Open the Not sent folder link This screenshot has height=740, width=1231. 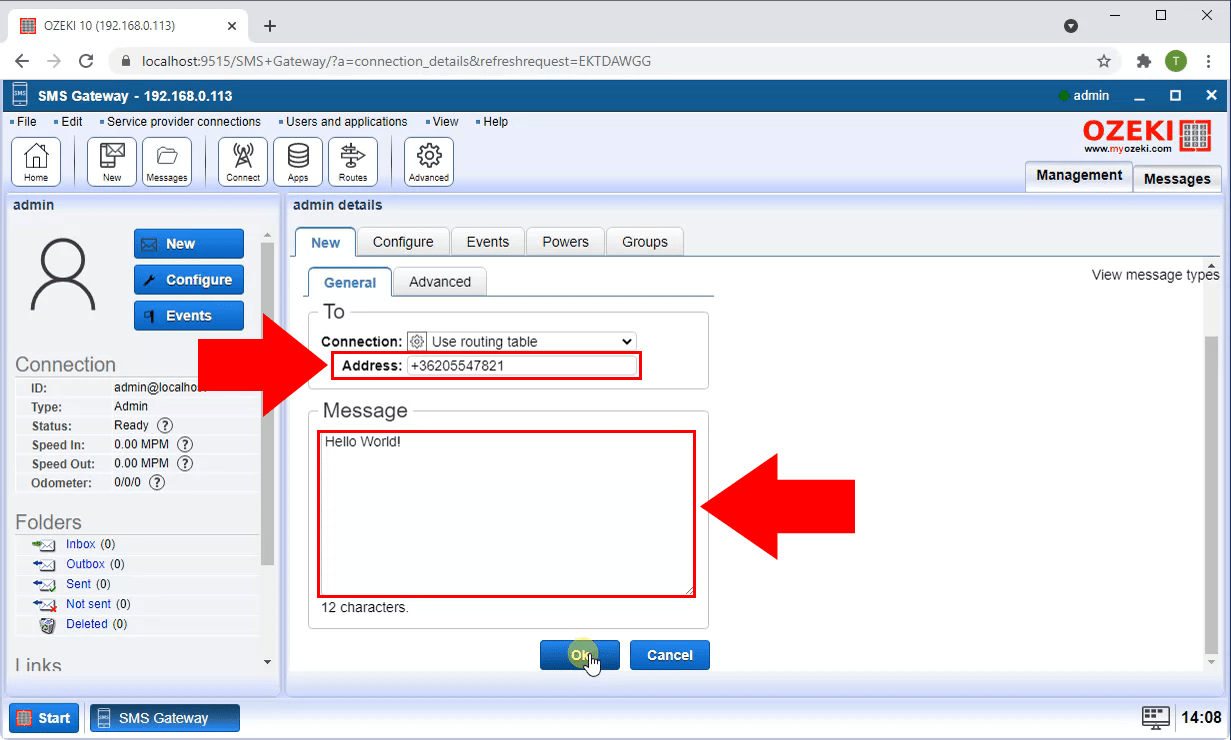pos(89,604)
